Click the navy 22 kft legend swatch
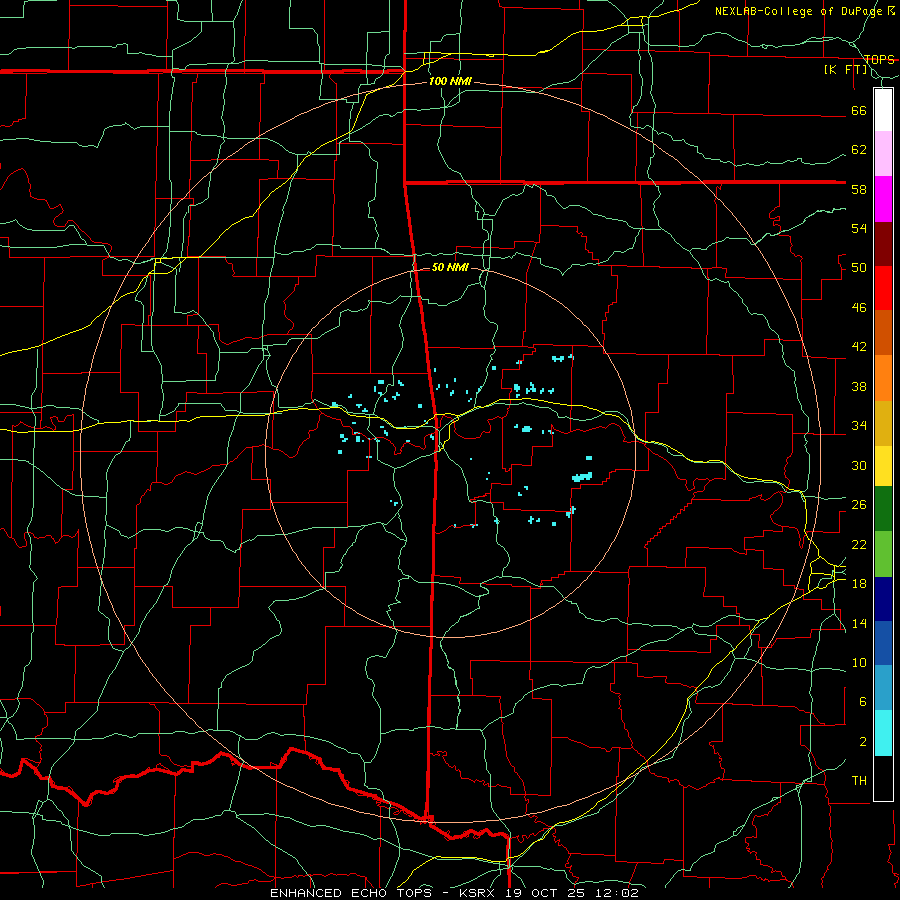The image size is (900, 900). 883,599
